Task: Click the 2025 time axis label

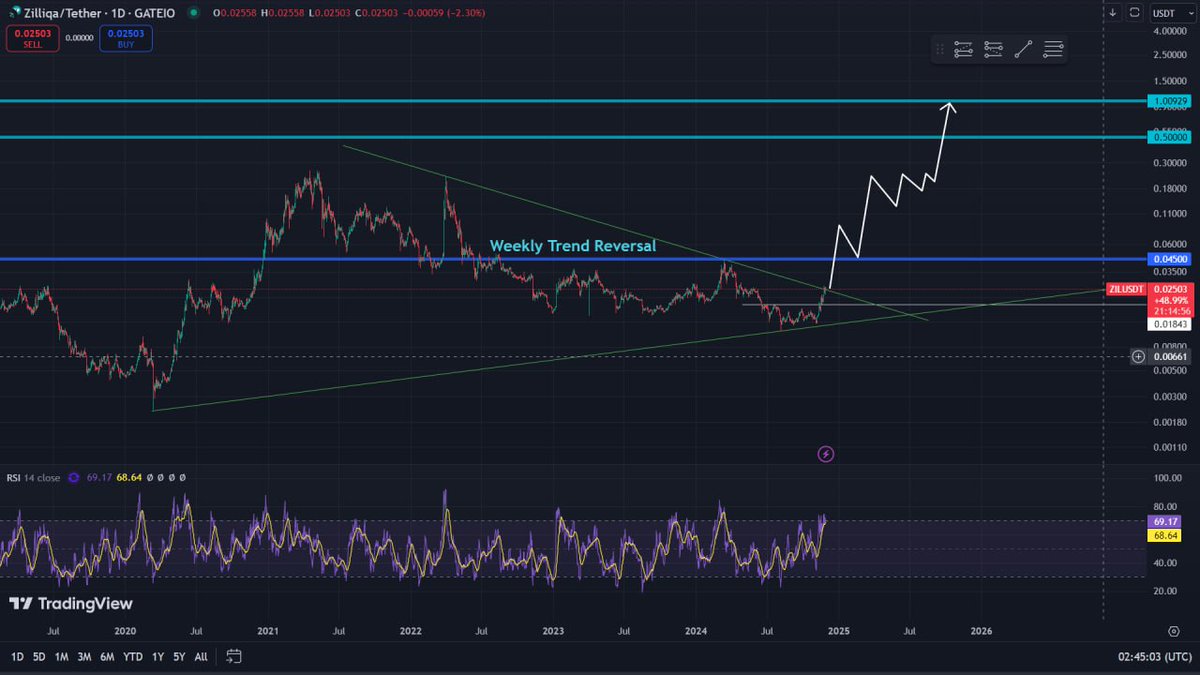Action: [x=838, y=631]
